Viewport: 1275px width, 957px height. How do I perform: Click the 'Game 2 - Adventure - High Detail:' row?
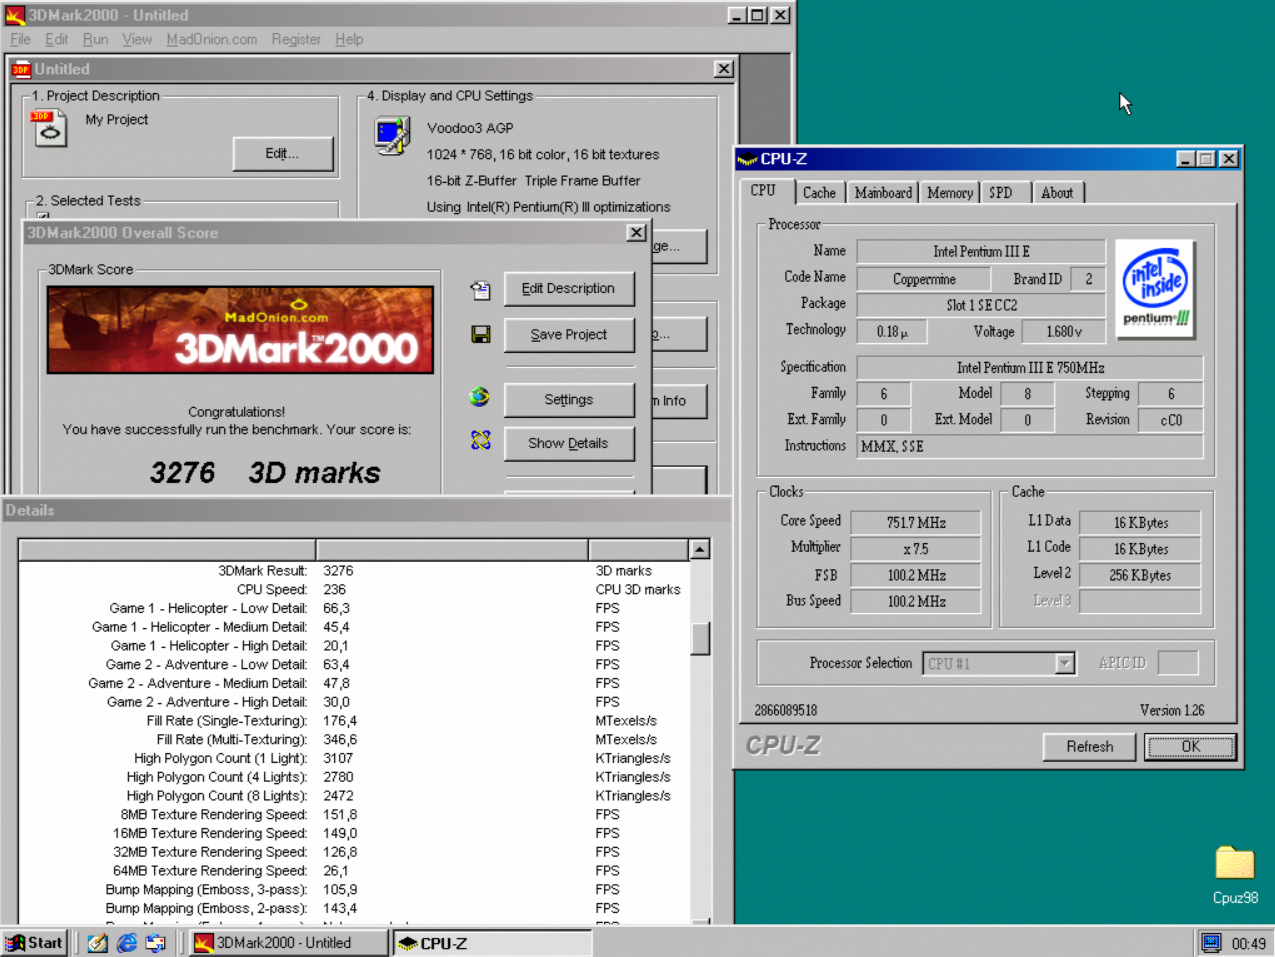(x=354, y=702)
